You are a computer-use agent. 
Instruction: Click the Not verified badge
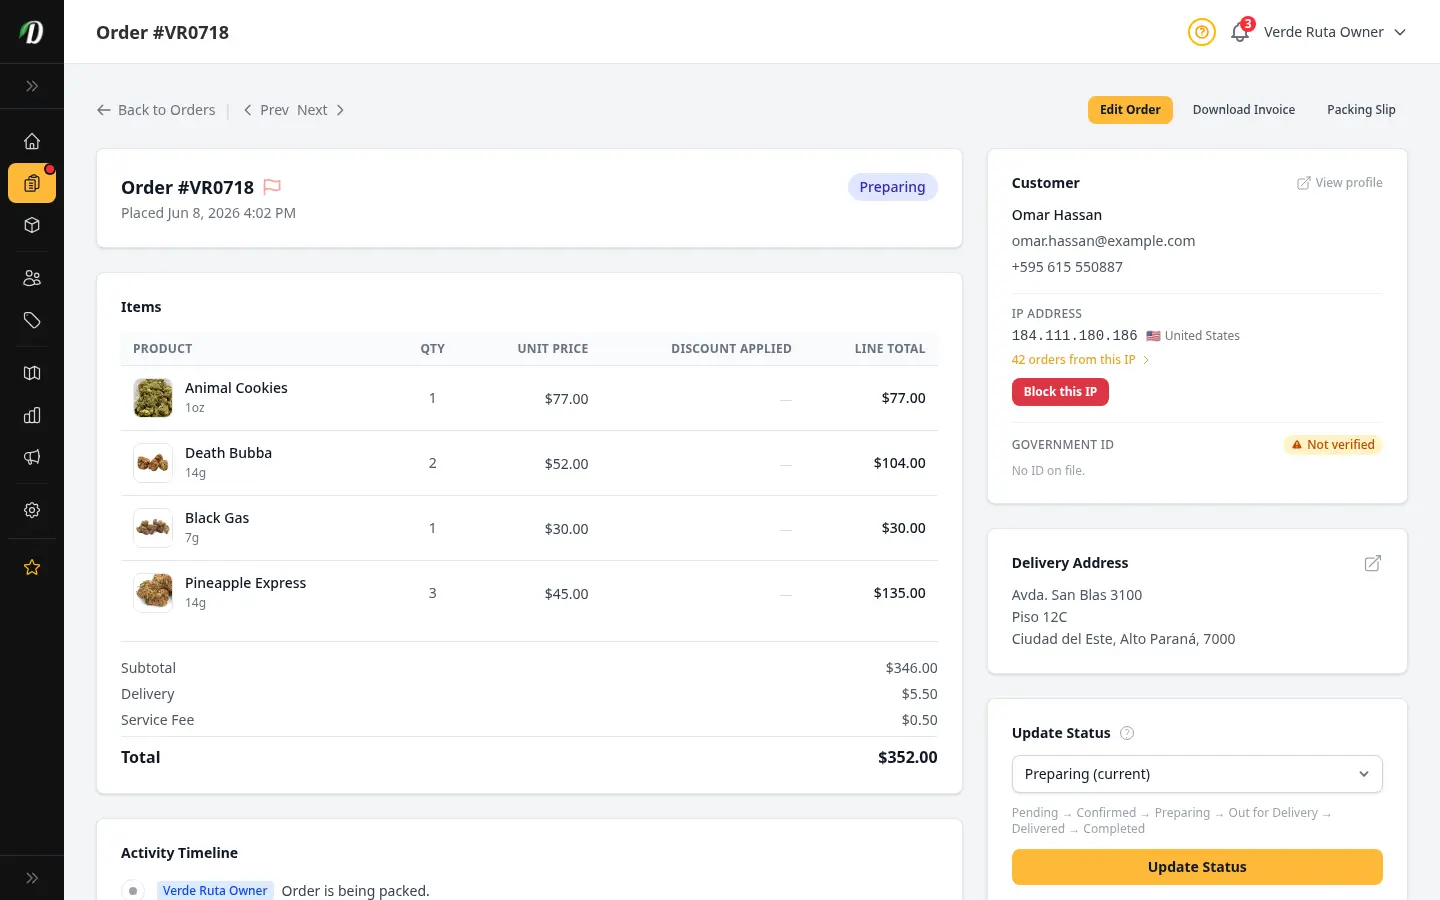click(1333, 445)
